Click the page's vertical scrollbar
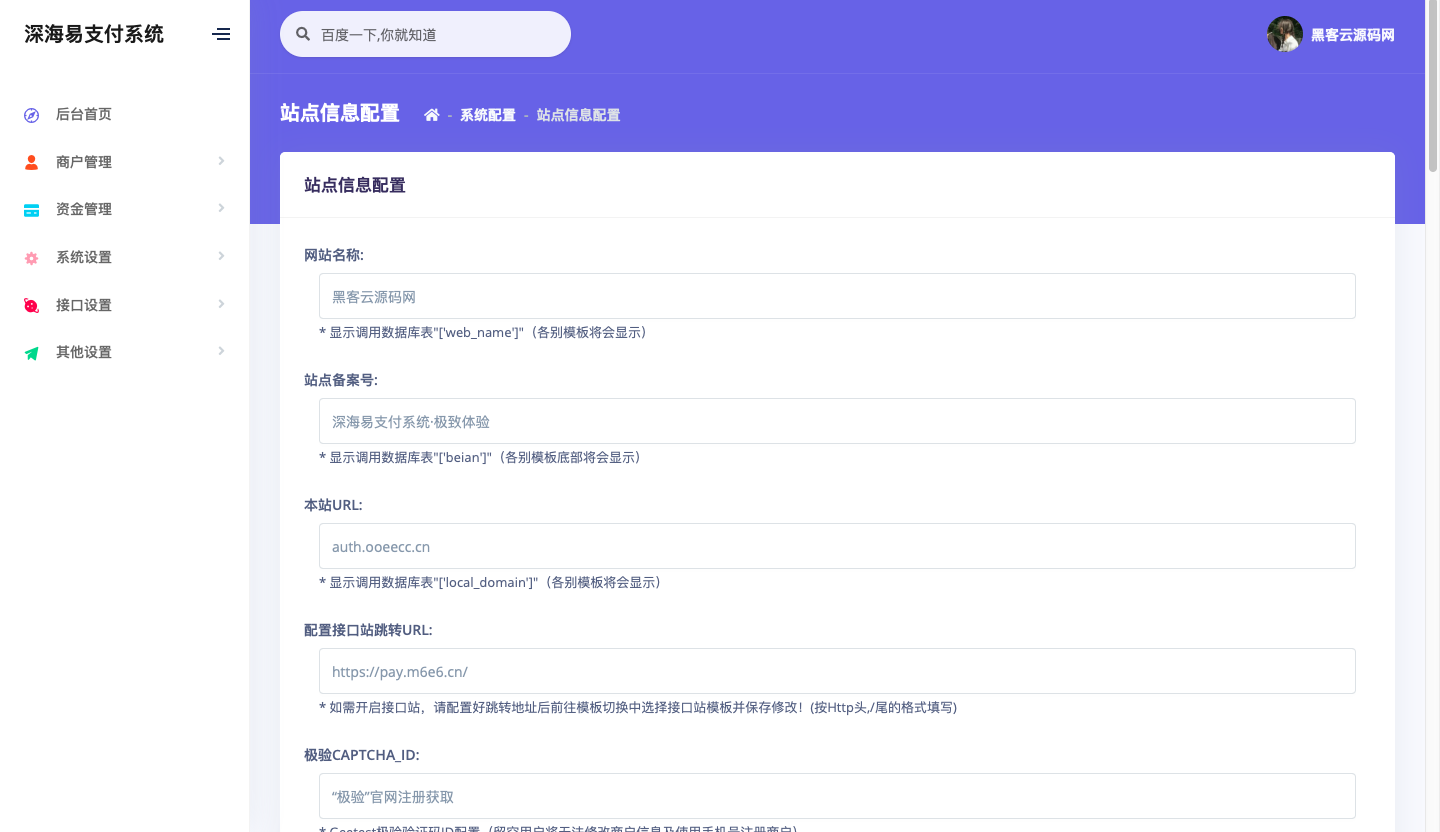The width and height of the screenshot is (1440, 832). tap(1433, 90)
